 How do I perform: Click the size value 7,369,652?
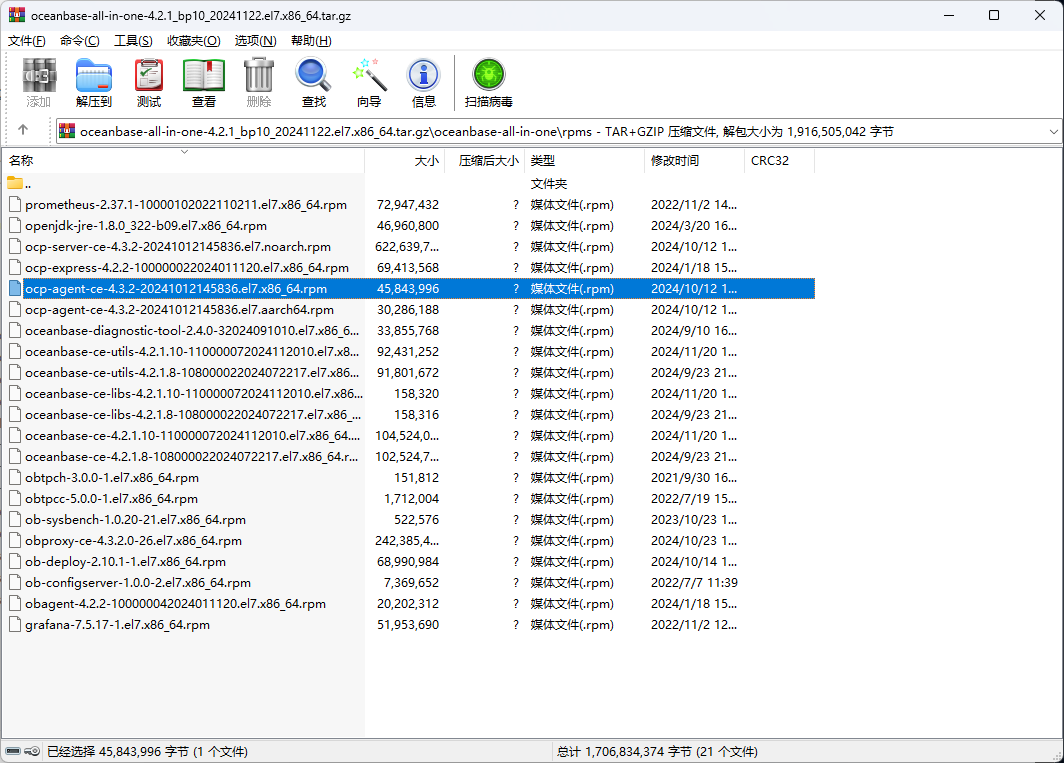click(411, 582)
